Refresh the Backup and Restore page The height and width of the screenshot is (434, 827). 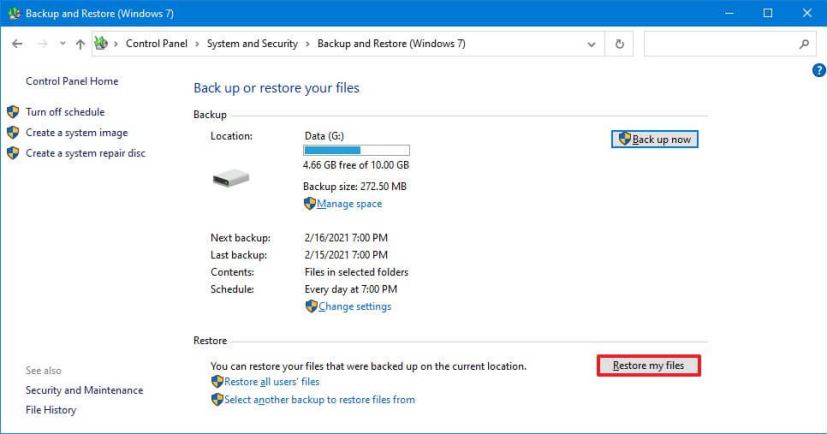tap(620, 44)
